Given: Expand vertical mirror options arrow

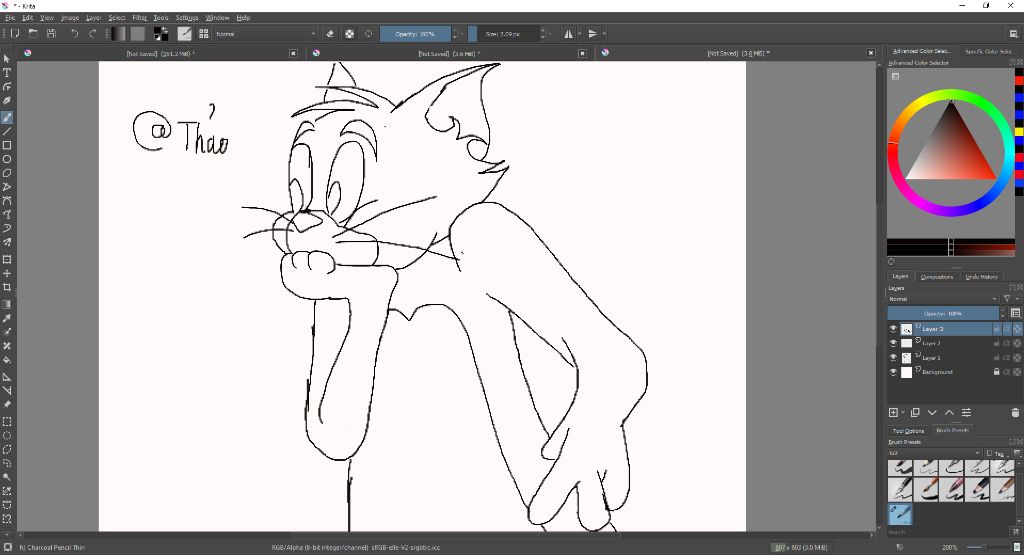Looking at the screenshot, I should (604, 33).
